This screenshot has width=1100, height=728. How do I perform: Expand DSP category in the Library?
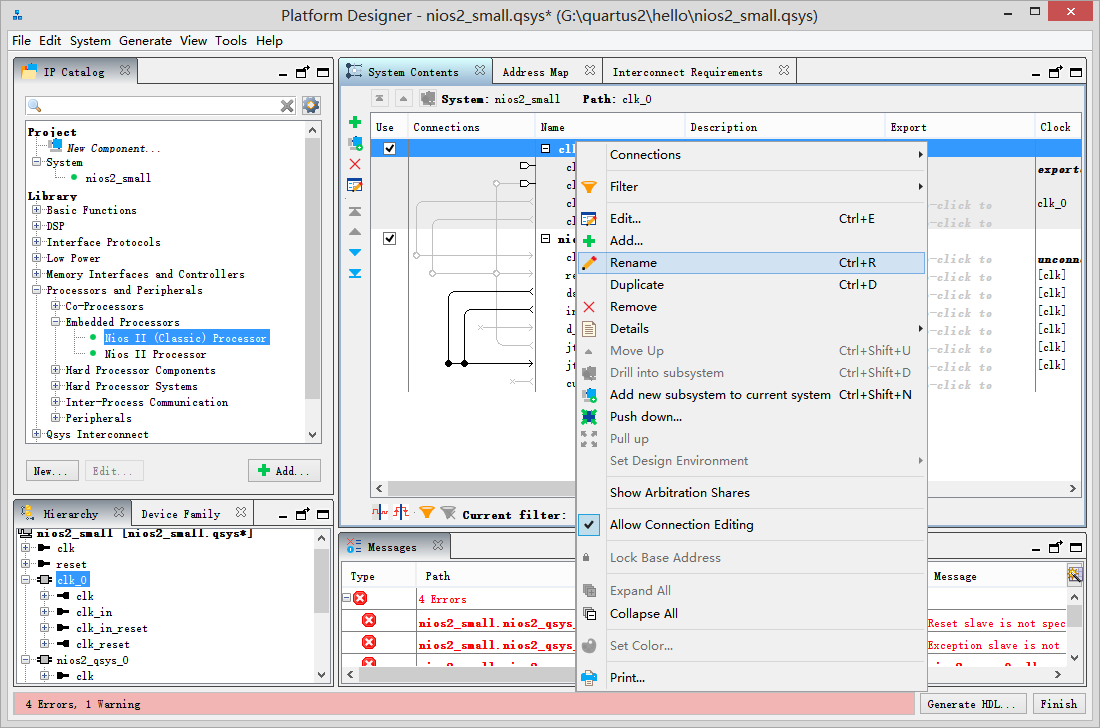coord(36,226)
